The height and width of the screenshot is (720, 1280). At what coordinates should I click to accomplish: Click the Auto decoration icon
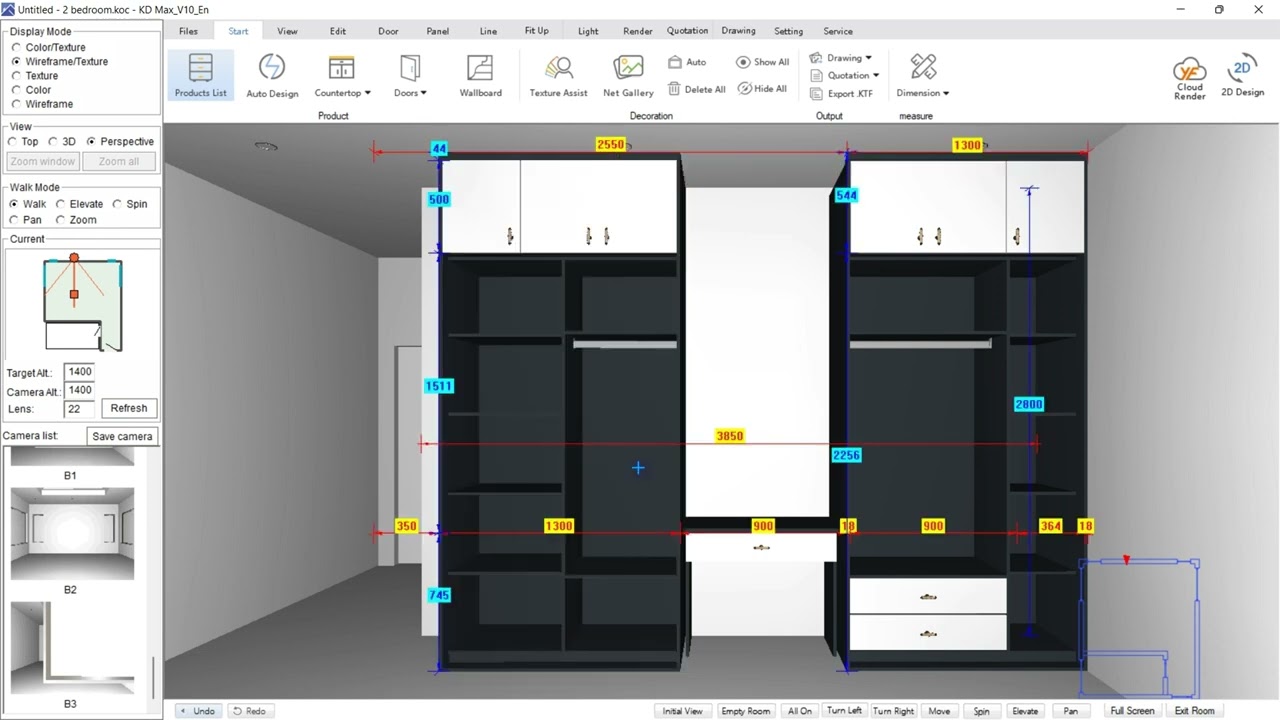pos(687,62)
